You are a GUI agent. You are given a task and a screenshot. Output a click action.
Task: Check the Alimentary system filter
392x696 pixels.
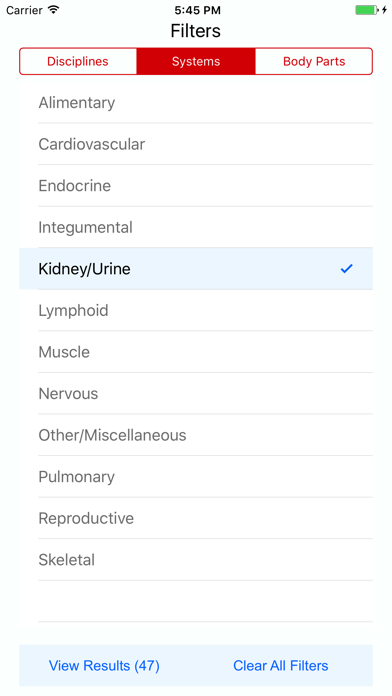coord(196,103)
